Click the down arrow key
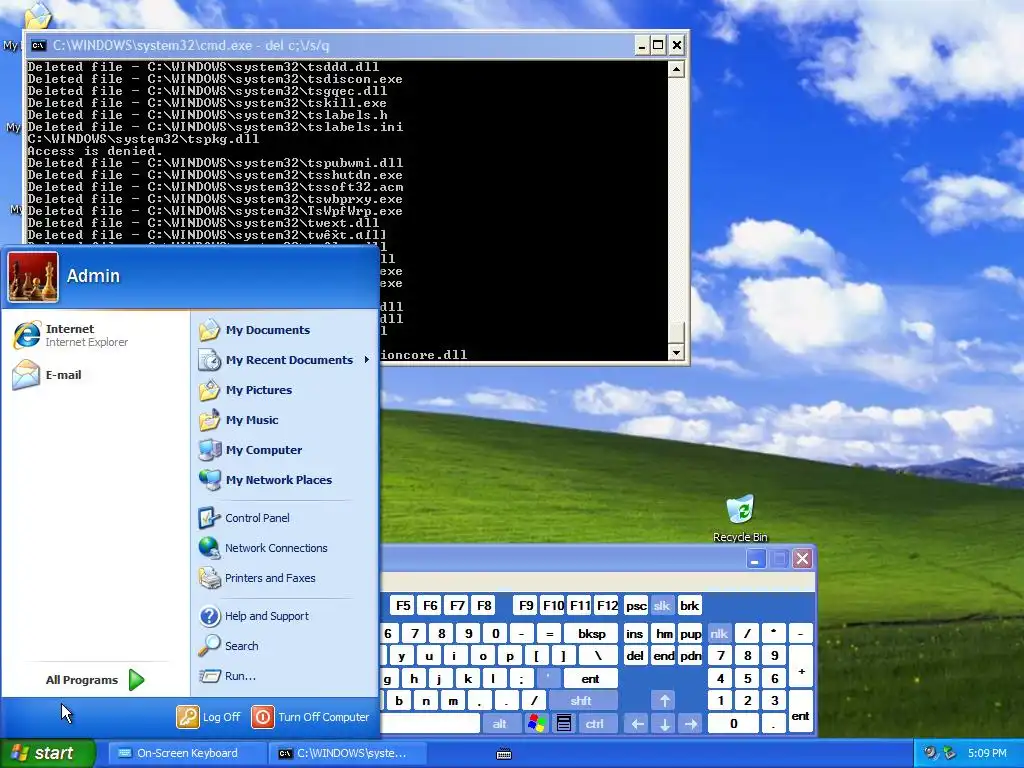Image resolution: width=1024 pixels, height=768 pixels. [664, 724]
